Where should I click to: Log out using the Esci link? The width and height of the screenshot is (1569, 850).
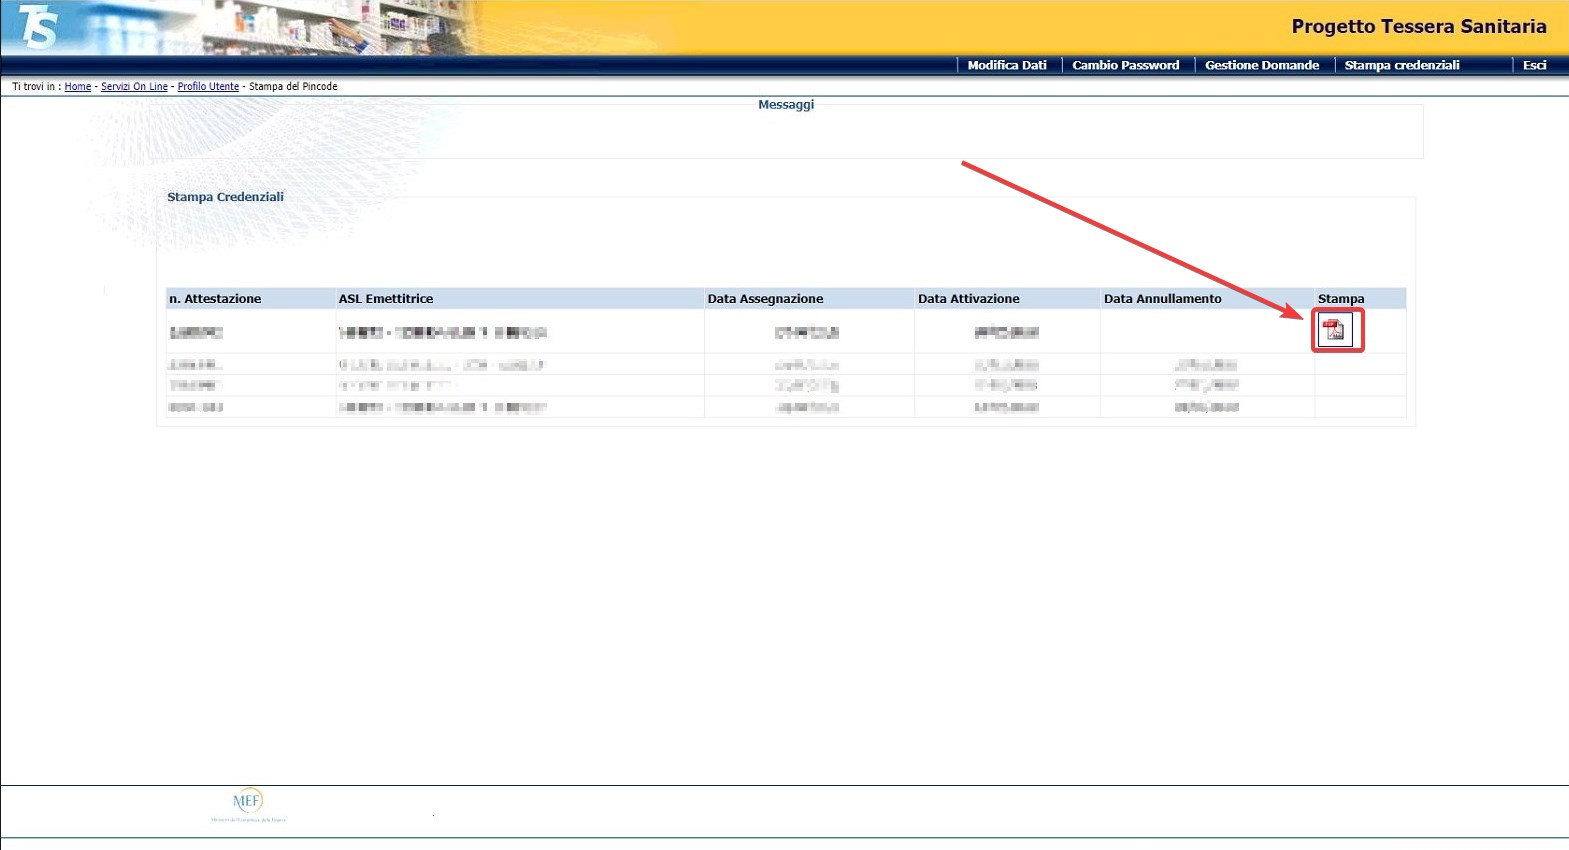pos(1535,65)
